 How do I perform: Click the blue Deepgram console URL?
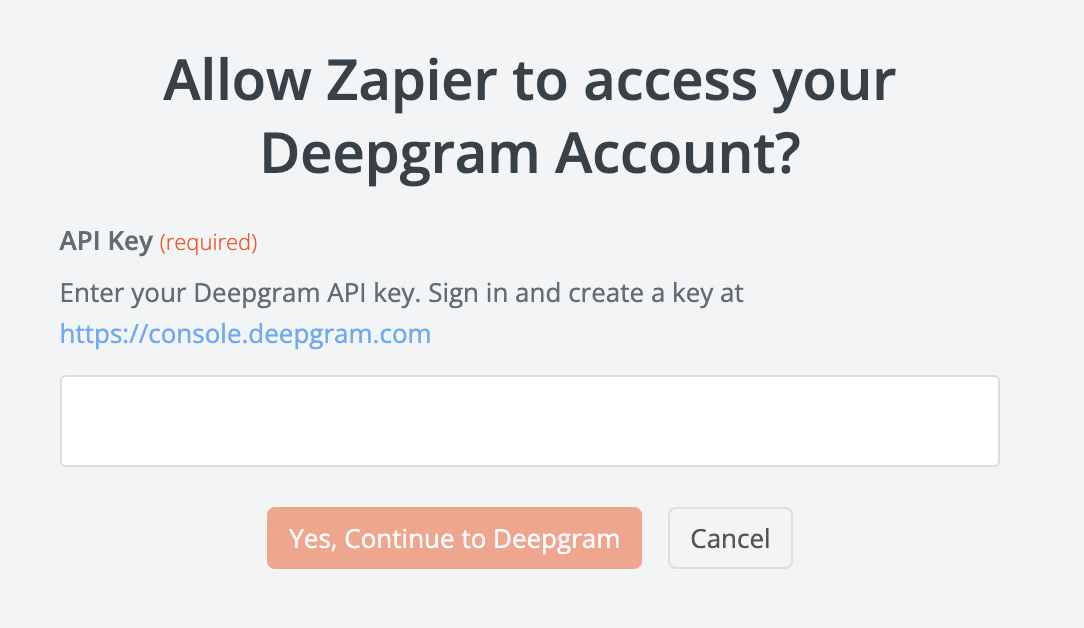[x=245, y=334]
